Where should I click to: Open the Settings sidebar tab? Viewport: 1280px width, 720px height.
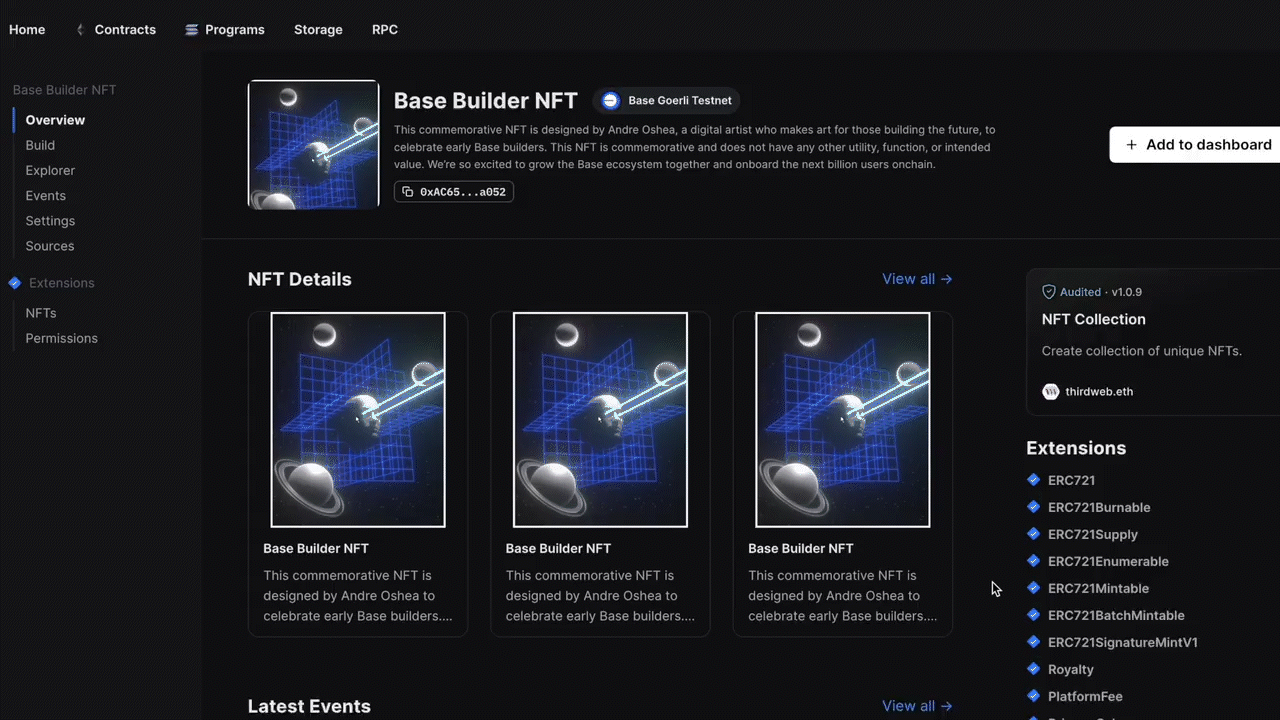50,221
